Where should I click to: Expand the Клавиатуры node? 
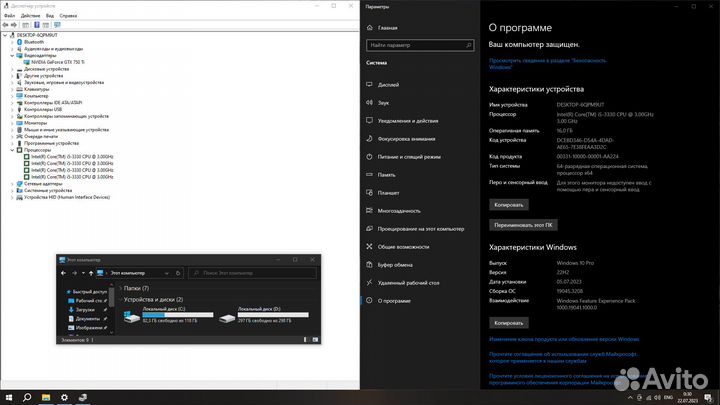point(12,89)
